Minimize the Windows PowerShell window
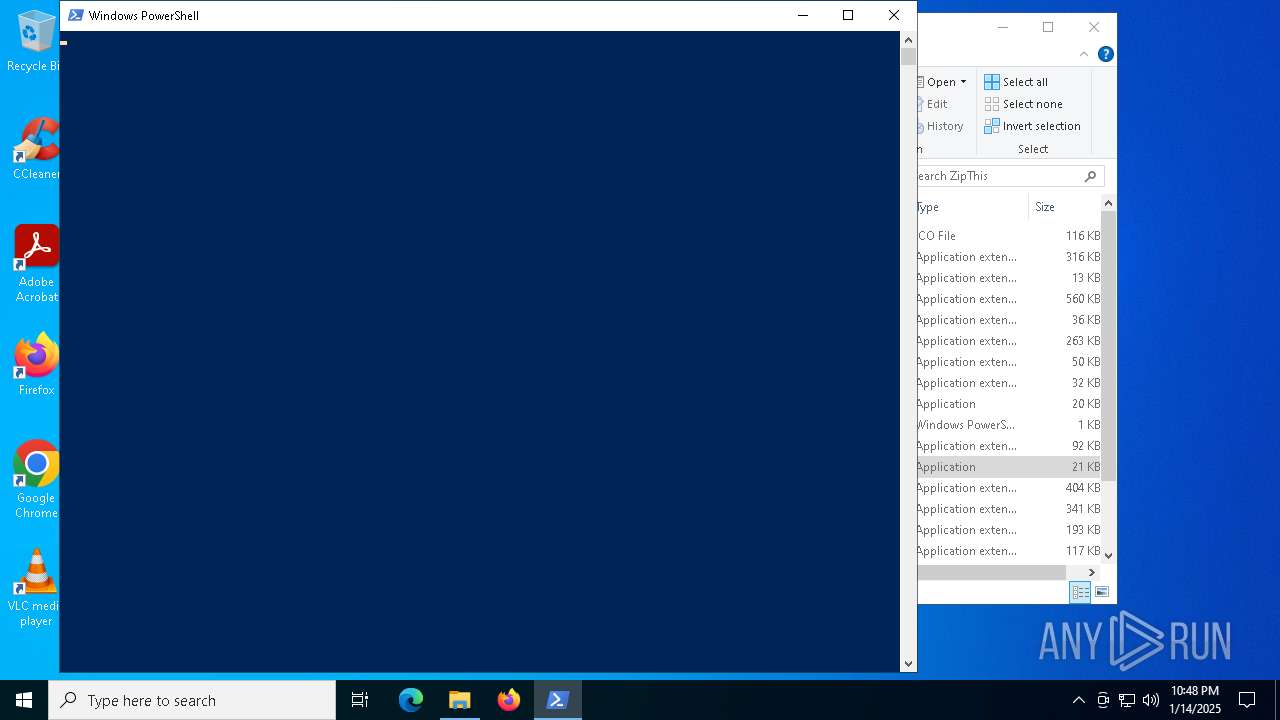This screenshot has height=720, width=1280. pyautogui.click(x=802, y=15)
